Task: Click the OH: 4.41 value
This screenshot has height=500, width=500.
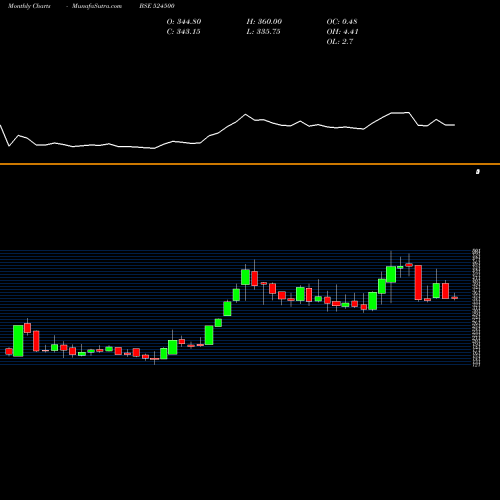Action: 342,32
